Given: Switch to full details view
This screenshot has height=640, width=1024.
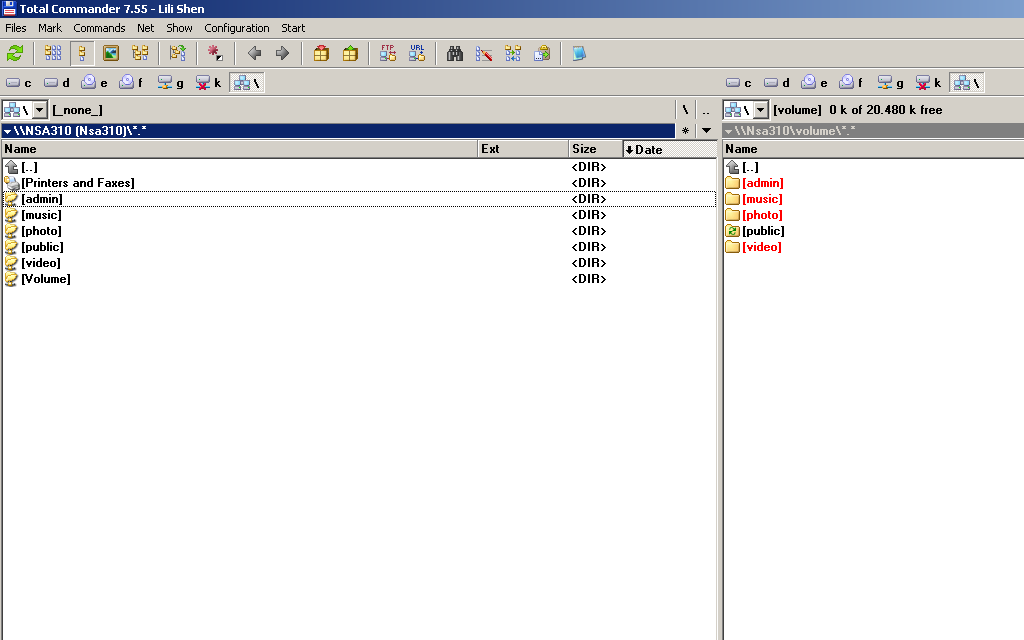Looking at the screenshot, I should point(82,54).
